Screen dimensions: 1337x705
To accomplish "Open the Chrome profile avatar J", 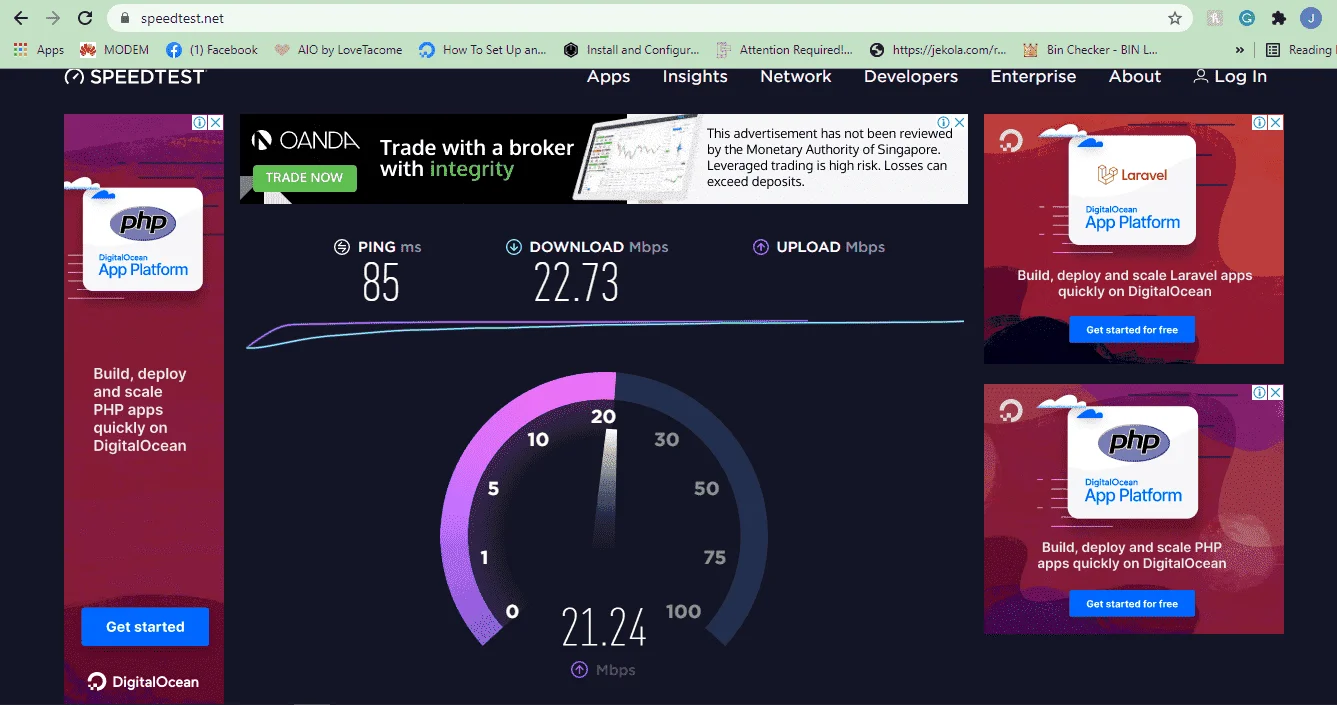I will (1311, 18).
